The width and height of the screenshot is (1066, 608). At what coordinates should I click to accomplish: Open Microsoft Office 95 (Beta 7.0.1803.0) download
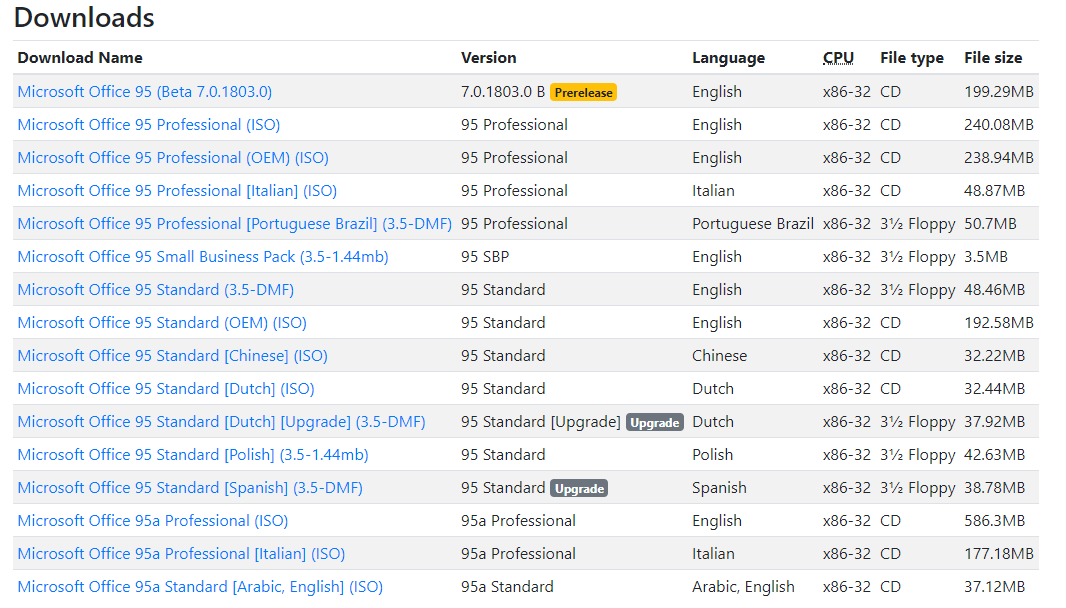click(x=145, y=92)
